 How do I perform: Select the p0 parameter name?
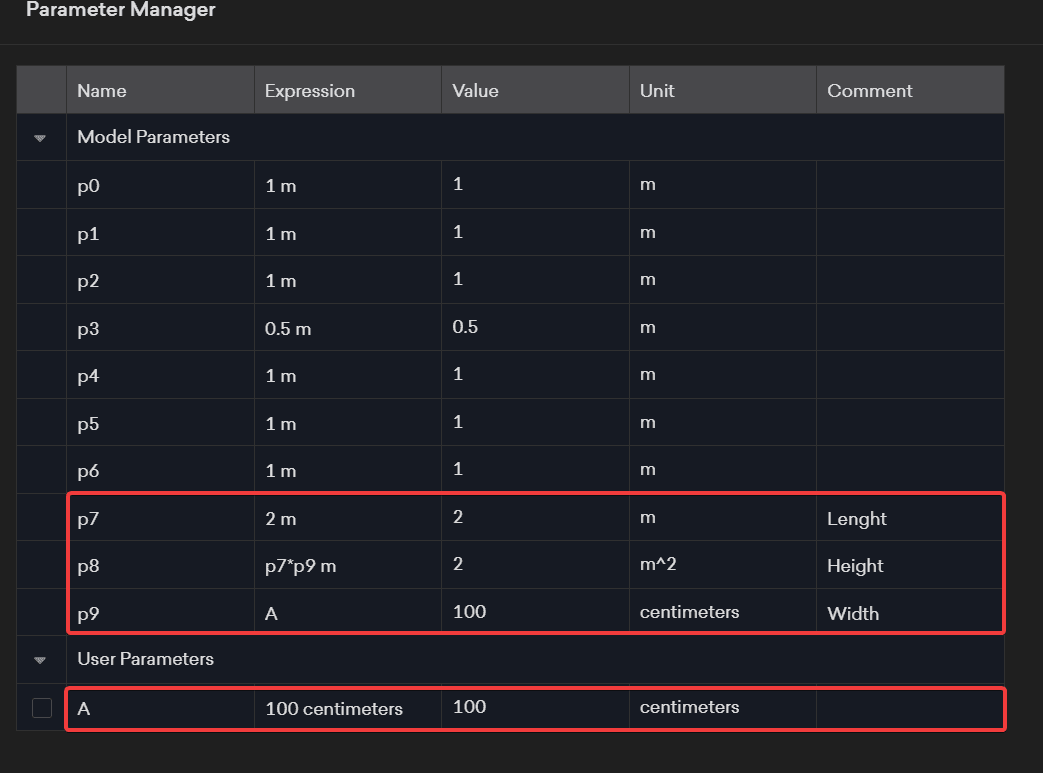(x=89, y=186)
